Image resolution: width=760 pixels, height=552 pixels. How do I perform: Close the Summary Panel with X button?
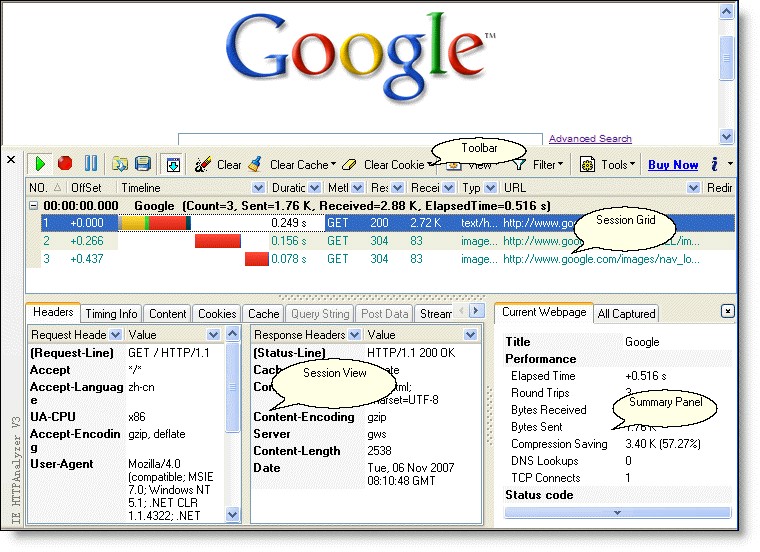727,312
